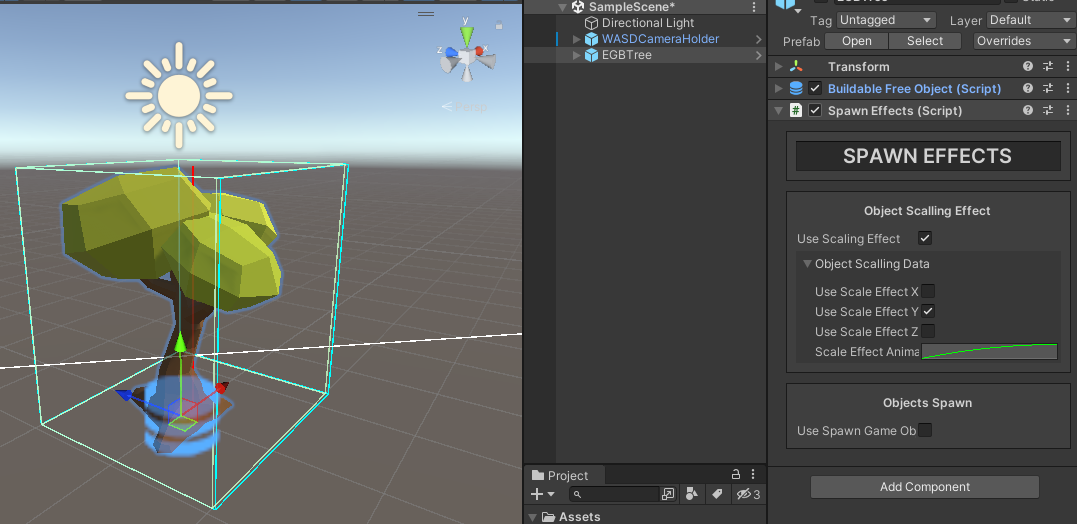The height and width of the screenshot is (524, 1077).
Task: Open the Project Search by Type filter
Action: point(692,494)
